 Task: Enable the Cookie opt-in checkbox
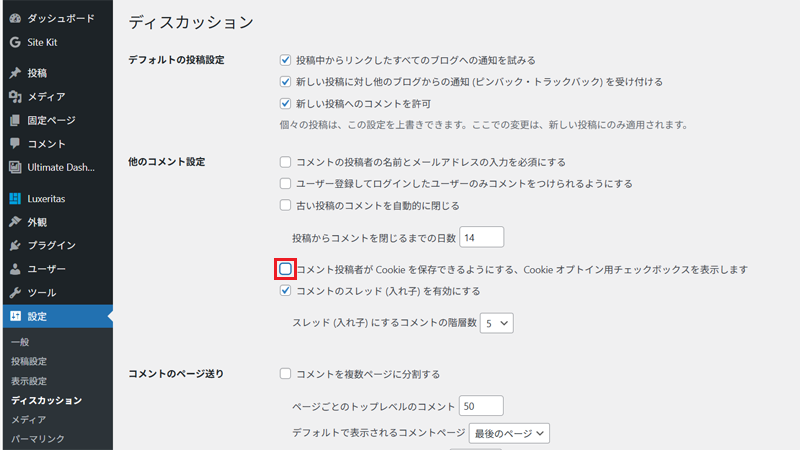pos(286,269)
